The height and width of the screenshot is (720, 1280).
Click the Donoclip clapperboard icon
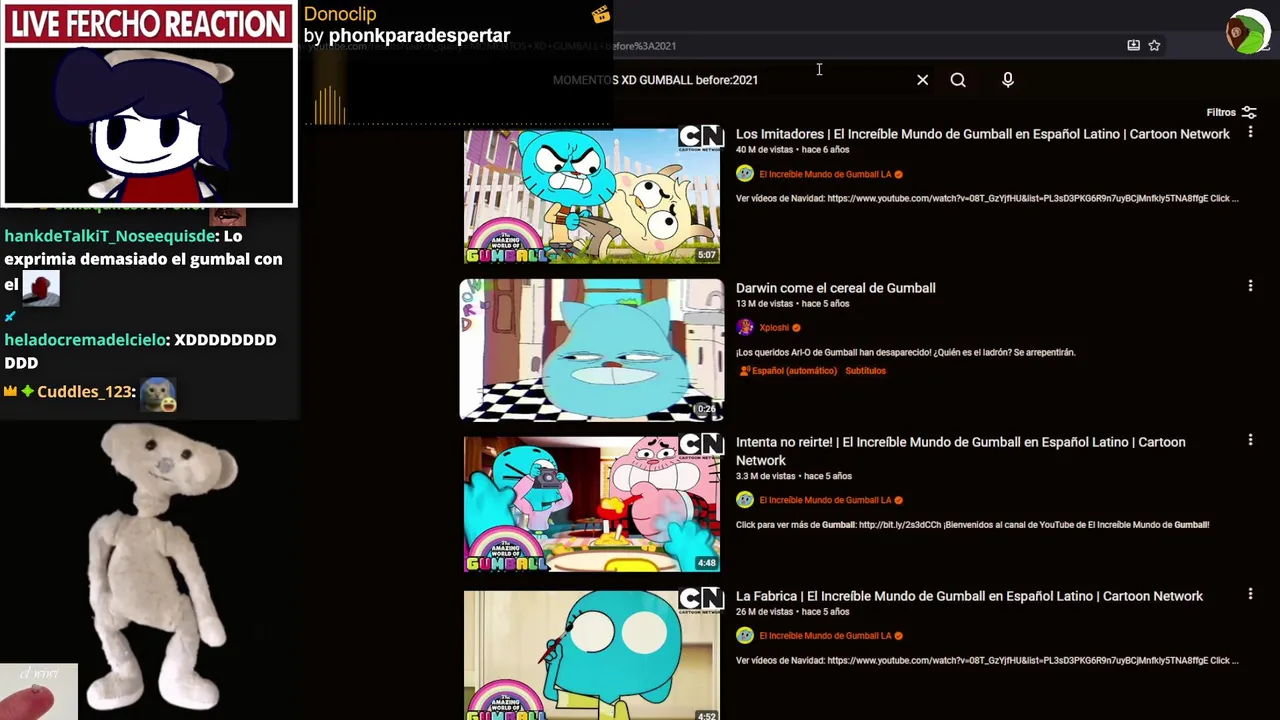[600, 14]
